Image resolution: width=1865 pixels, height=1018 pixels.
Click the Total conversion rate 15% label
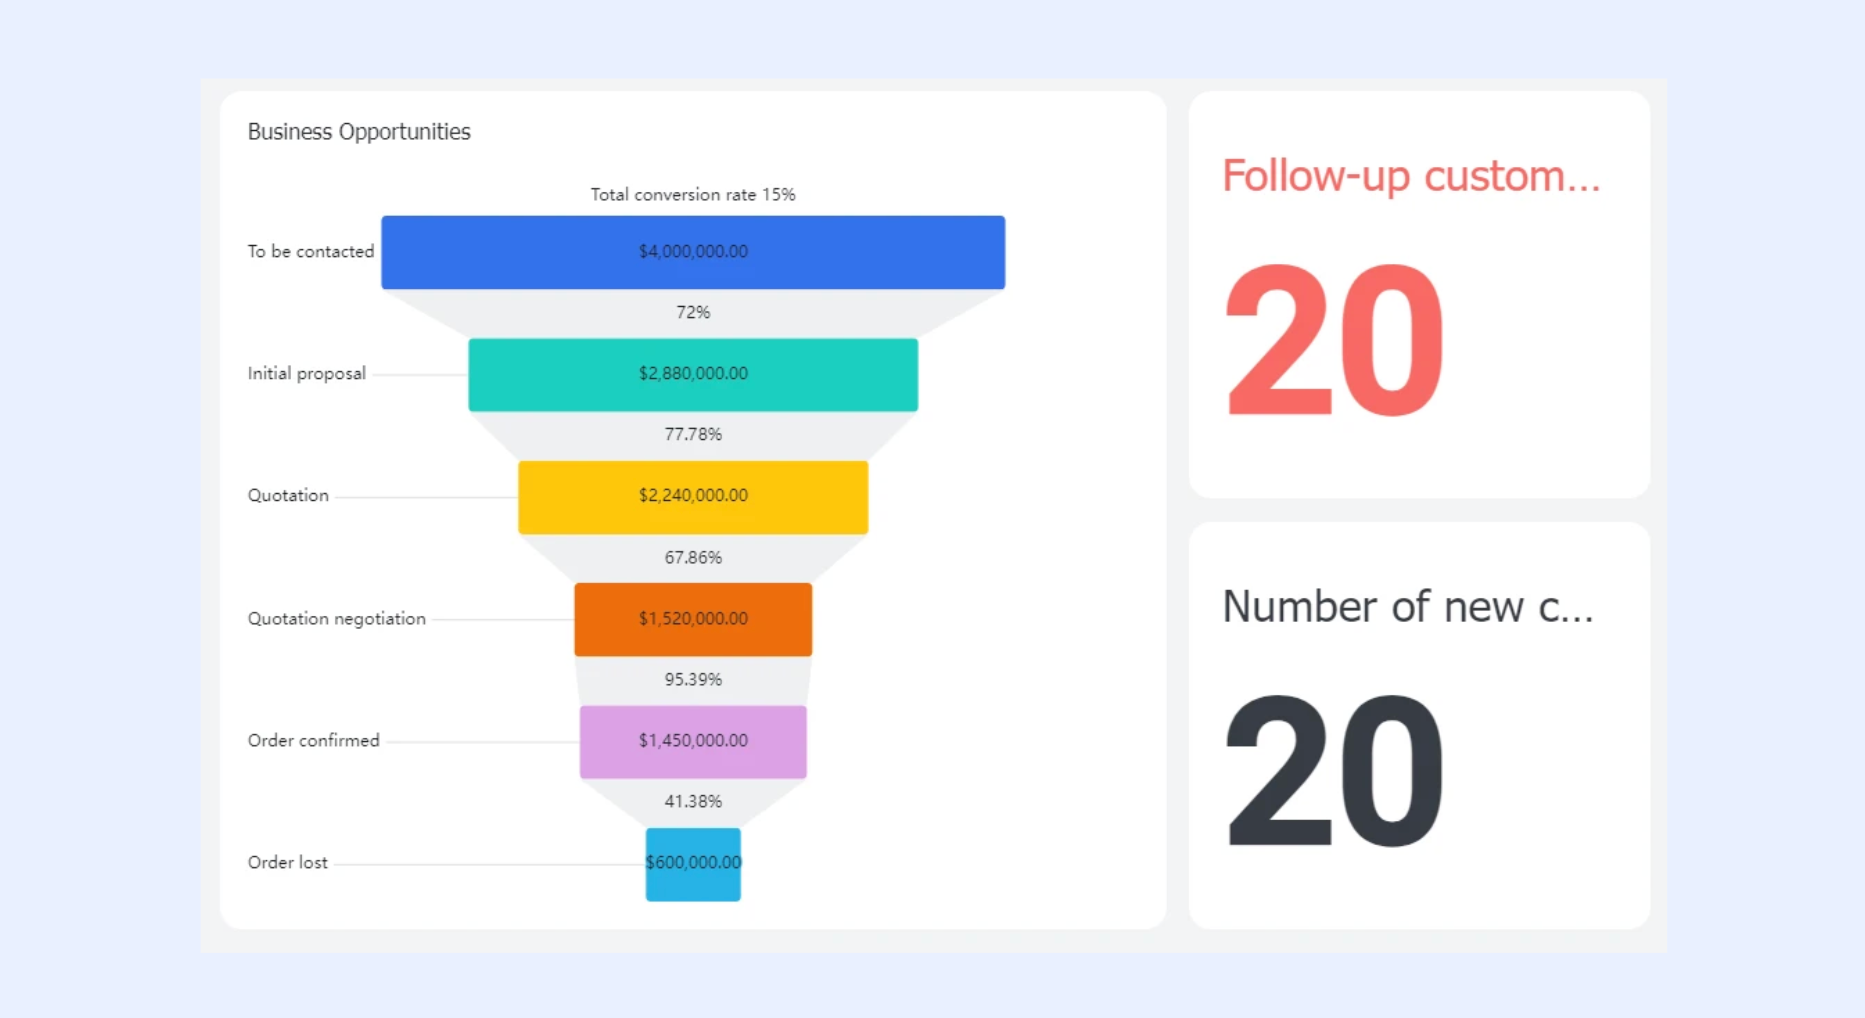(693, 194)
